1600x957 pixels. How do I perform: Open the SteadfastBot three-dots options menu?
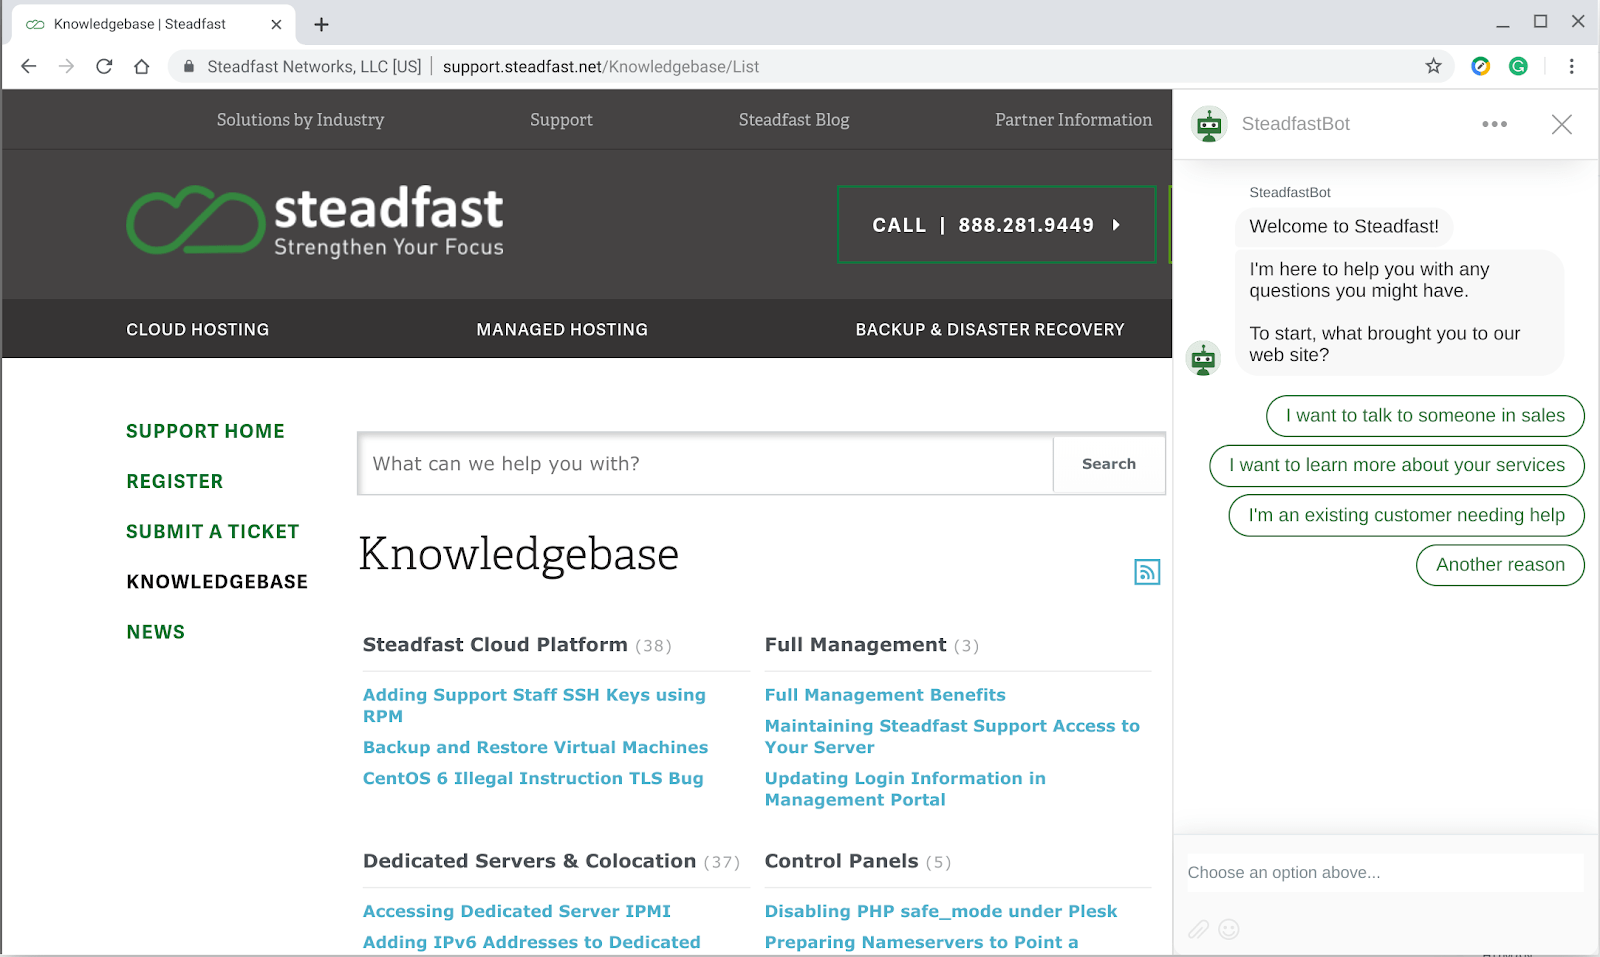[1494, 124]
